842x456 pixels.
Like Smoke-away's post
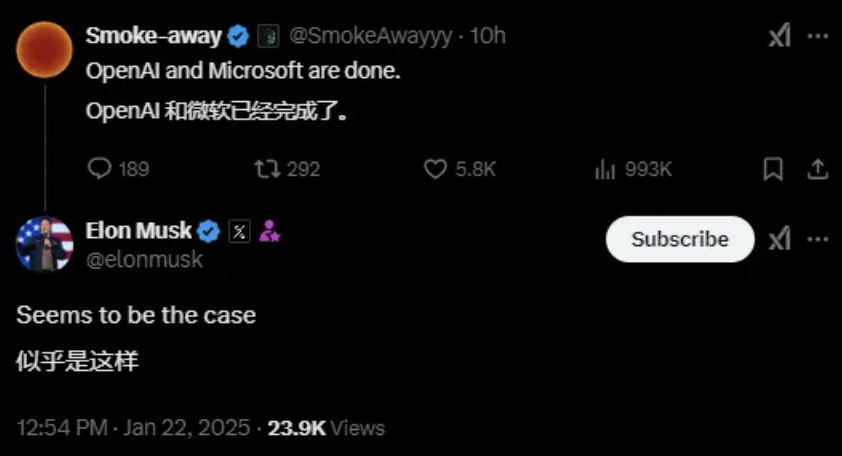pyautogui.click(x=435, y=169)
